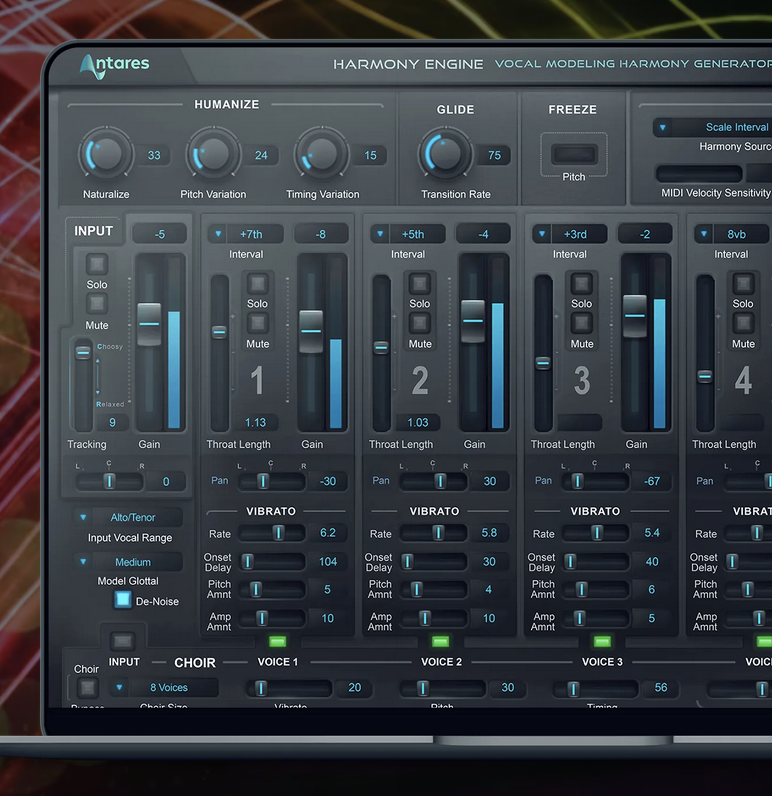
Task: Click voice 3 Throat Length slider handle
Action: click(543, 363)
